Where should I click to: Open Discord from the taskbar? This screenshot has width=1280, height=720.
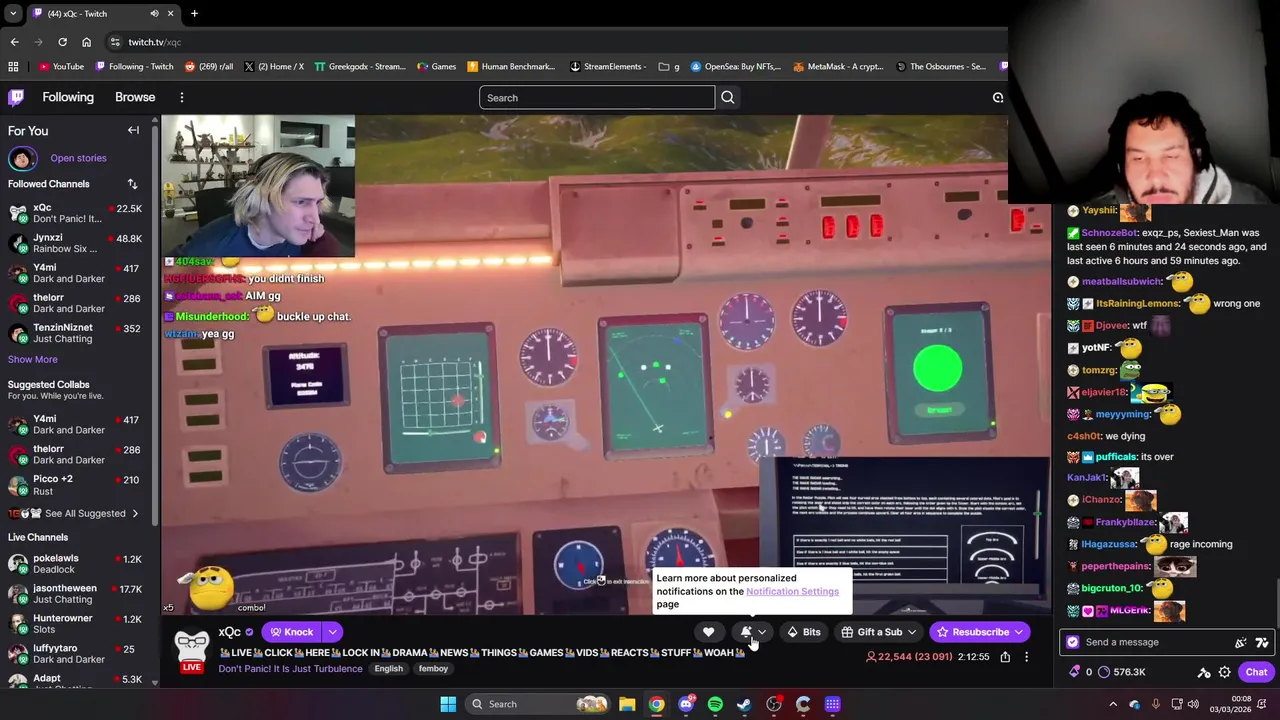click(x=686, y=704)
